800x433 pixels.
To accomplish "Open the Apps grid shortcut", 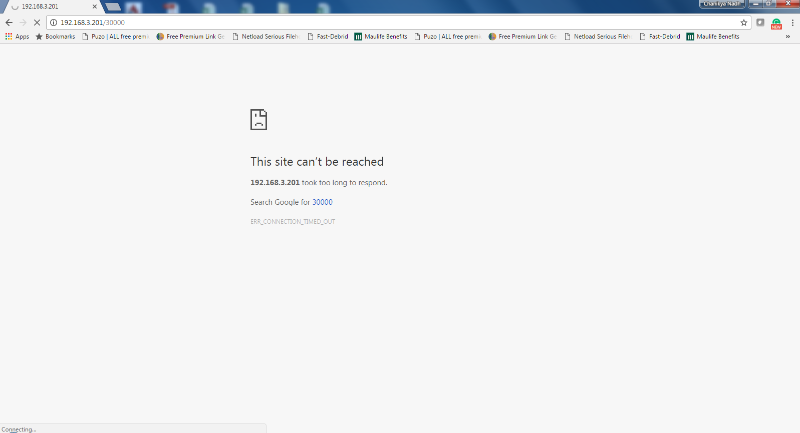I will (17, 36).
